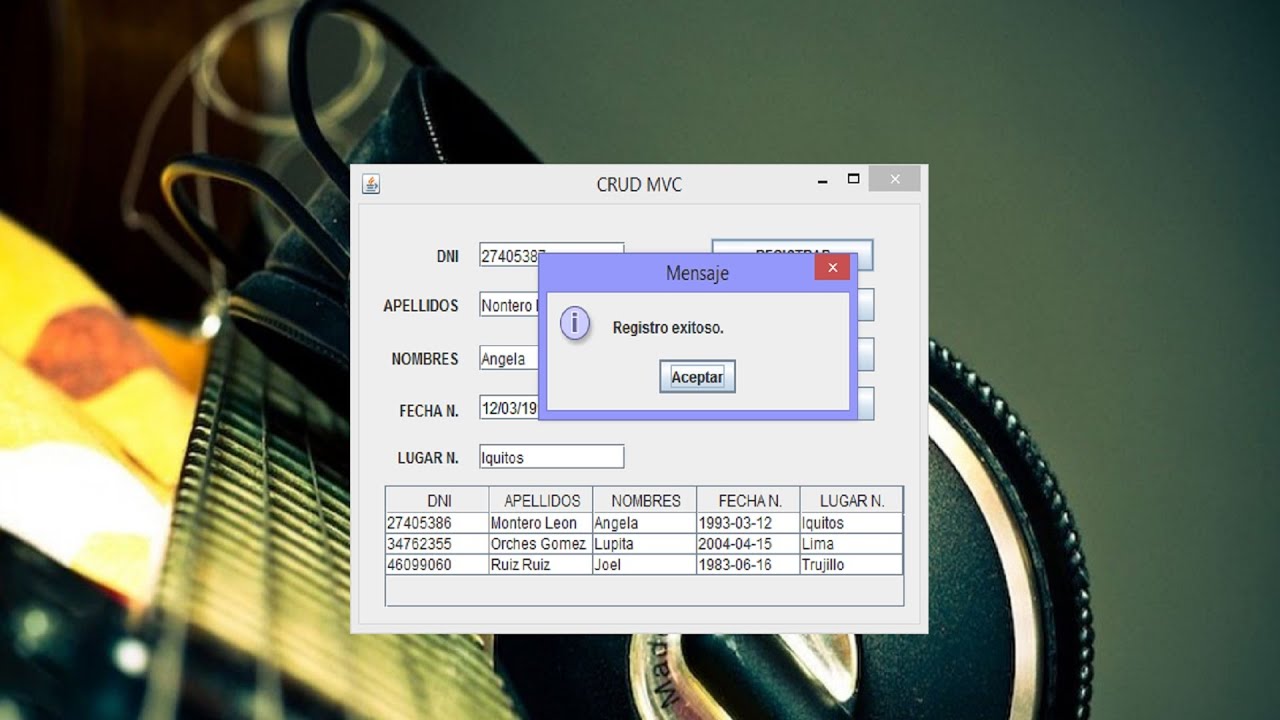Maximize the CRUD MVC window

[x=853, y=180]
